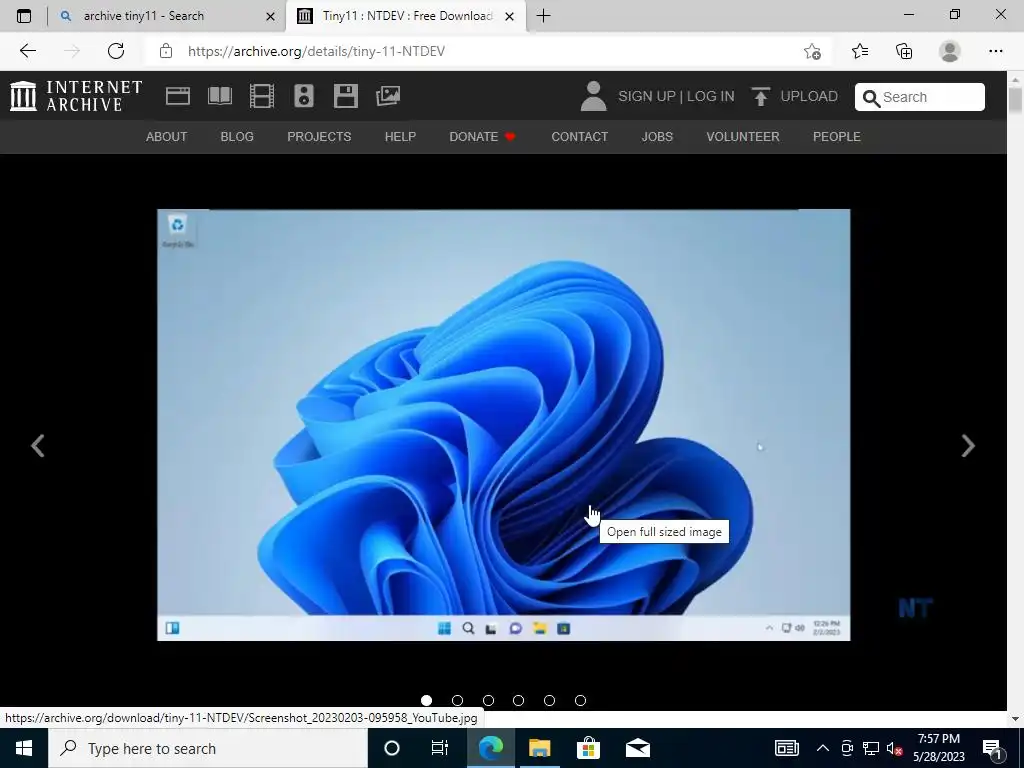Close the Tiny11 NTDEV tab

[x=509, y=16]
